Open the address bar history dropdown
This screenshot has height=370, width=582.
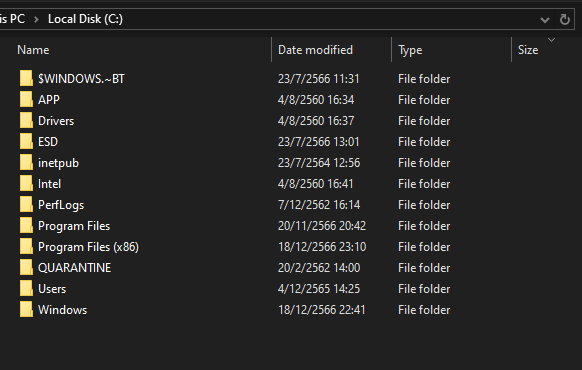click(545, 20)
